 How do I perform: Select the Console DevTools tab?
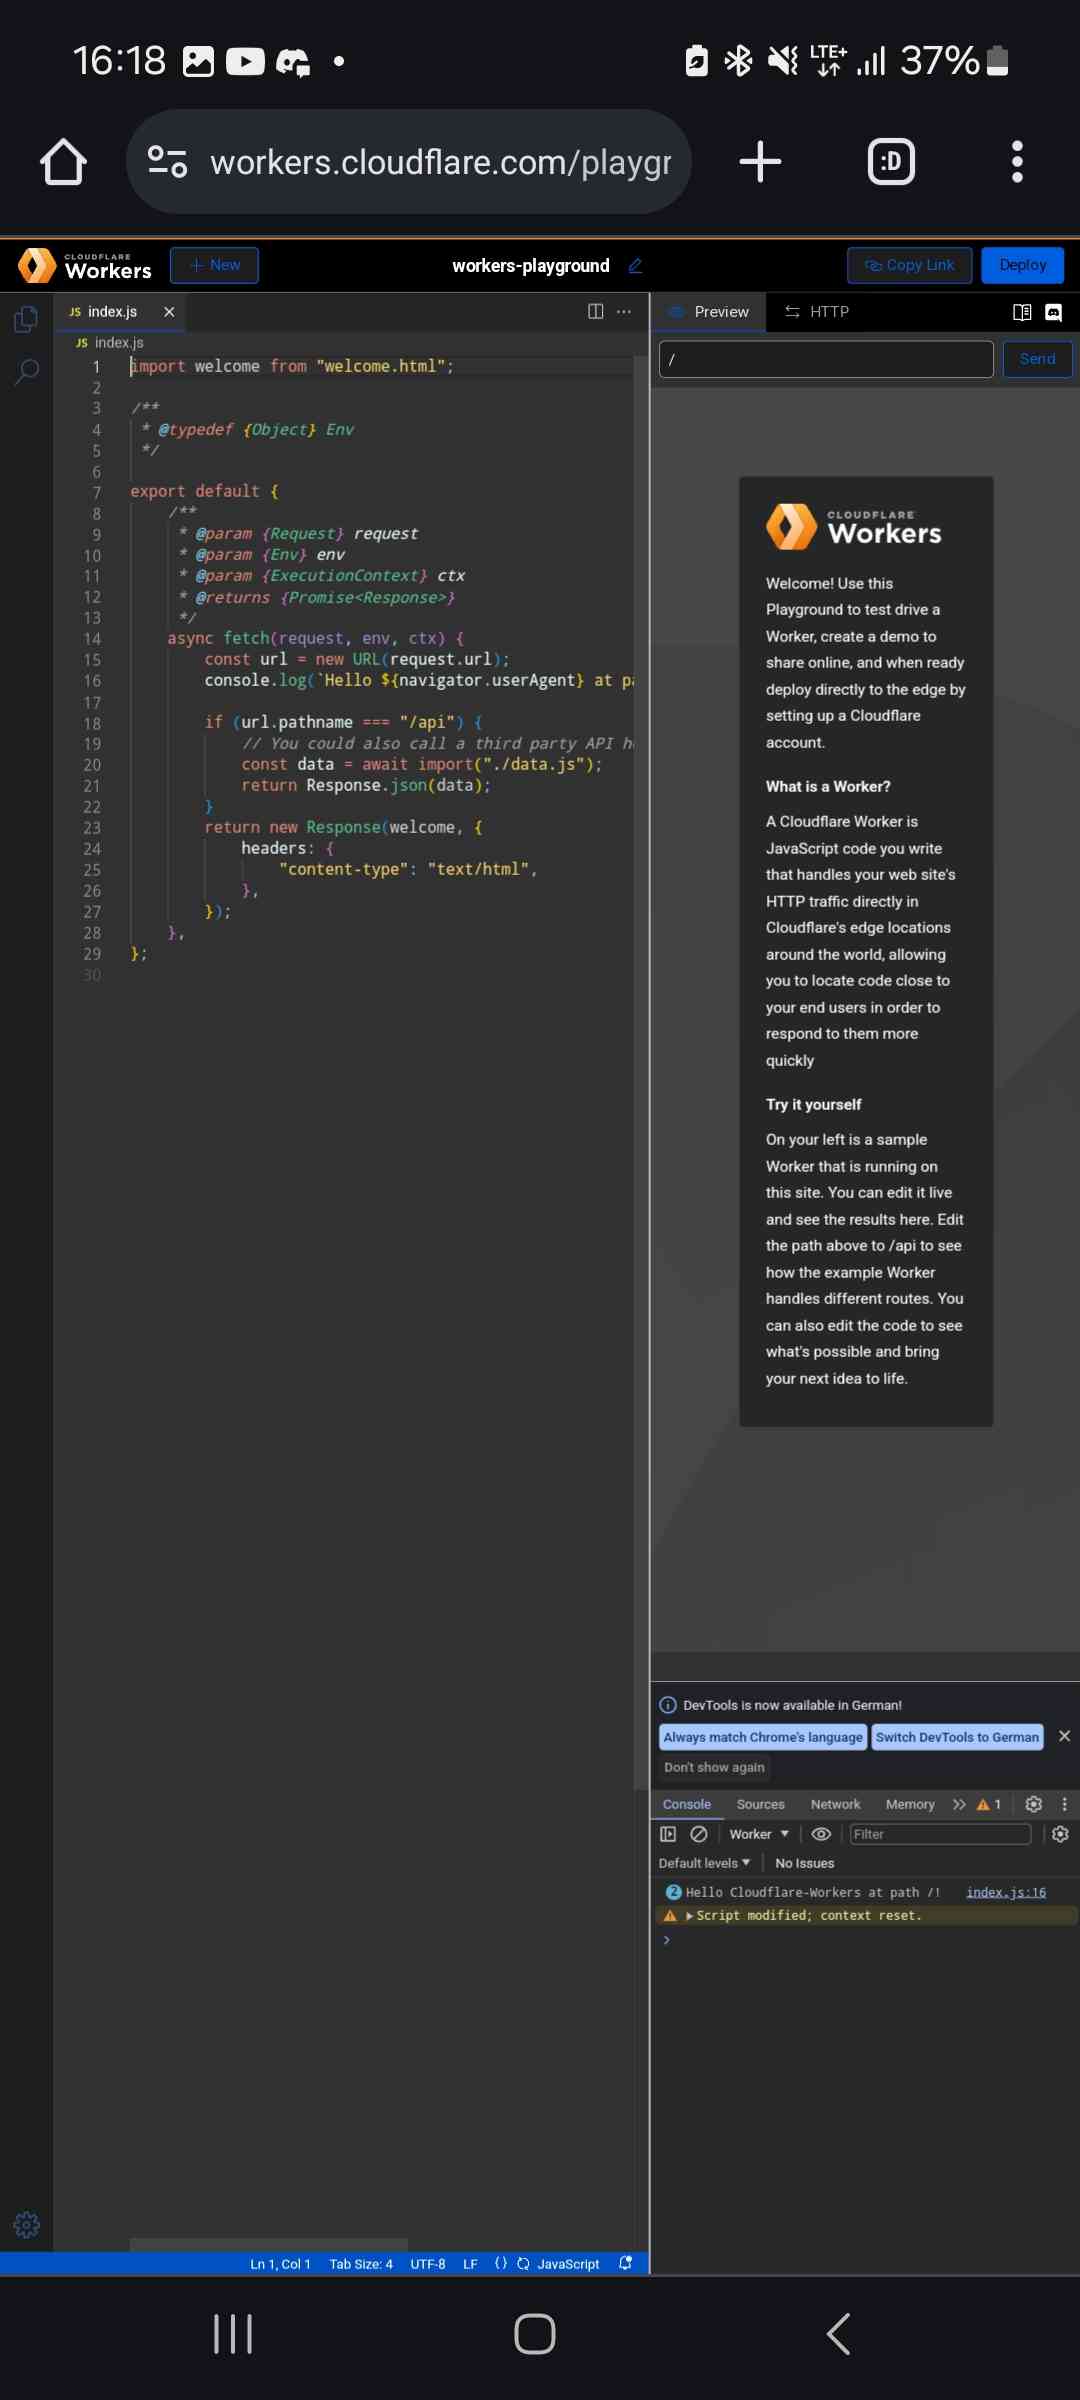(687, 1804)
